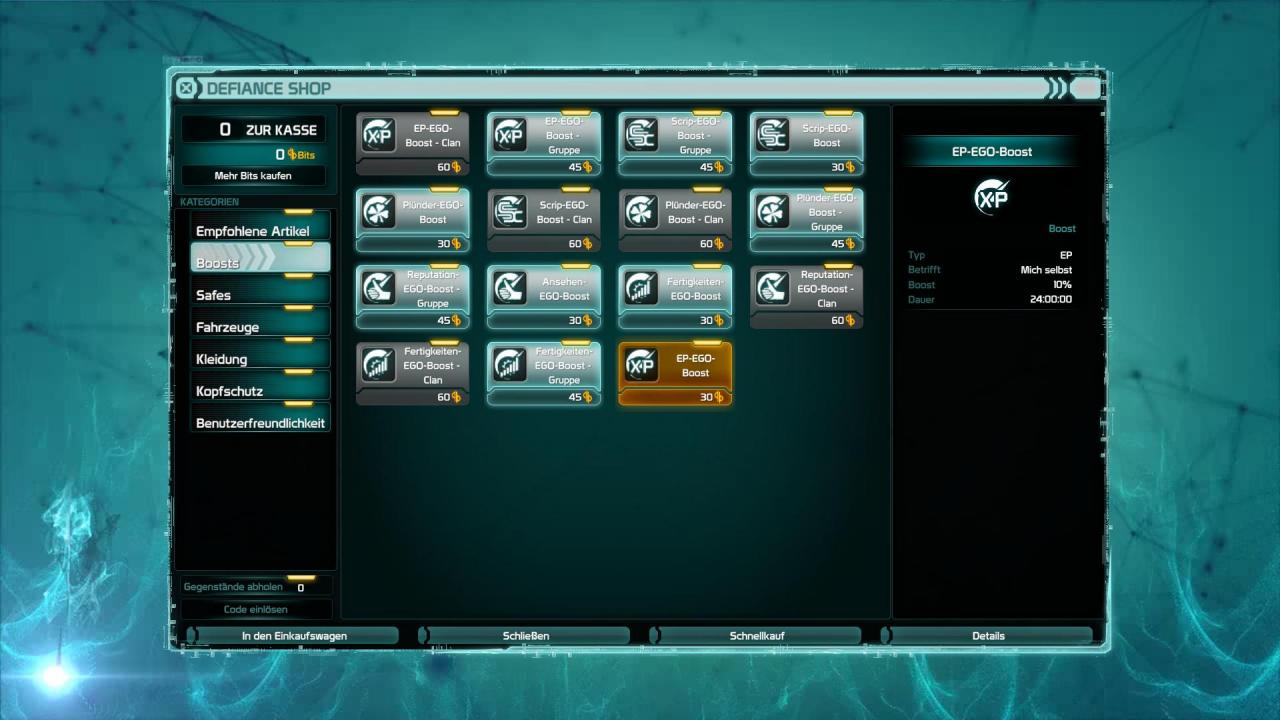Click the arrows icon at title bar right
Viewport: 1280px width, 720px height.
click(1056, 88)
